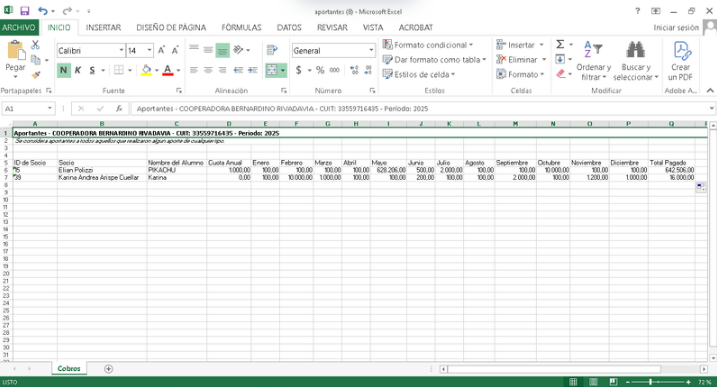This screenshot has height=387, width=717.
Task: Click Crear un PDF
Action: point(680,61)
